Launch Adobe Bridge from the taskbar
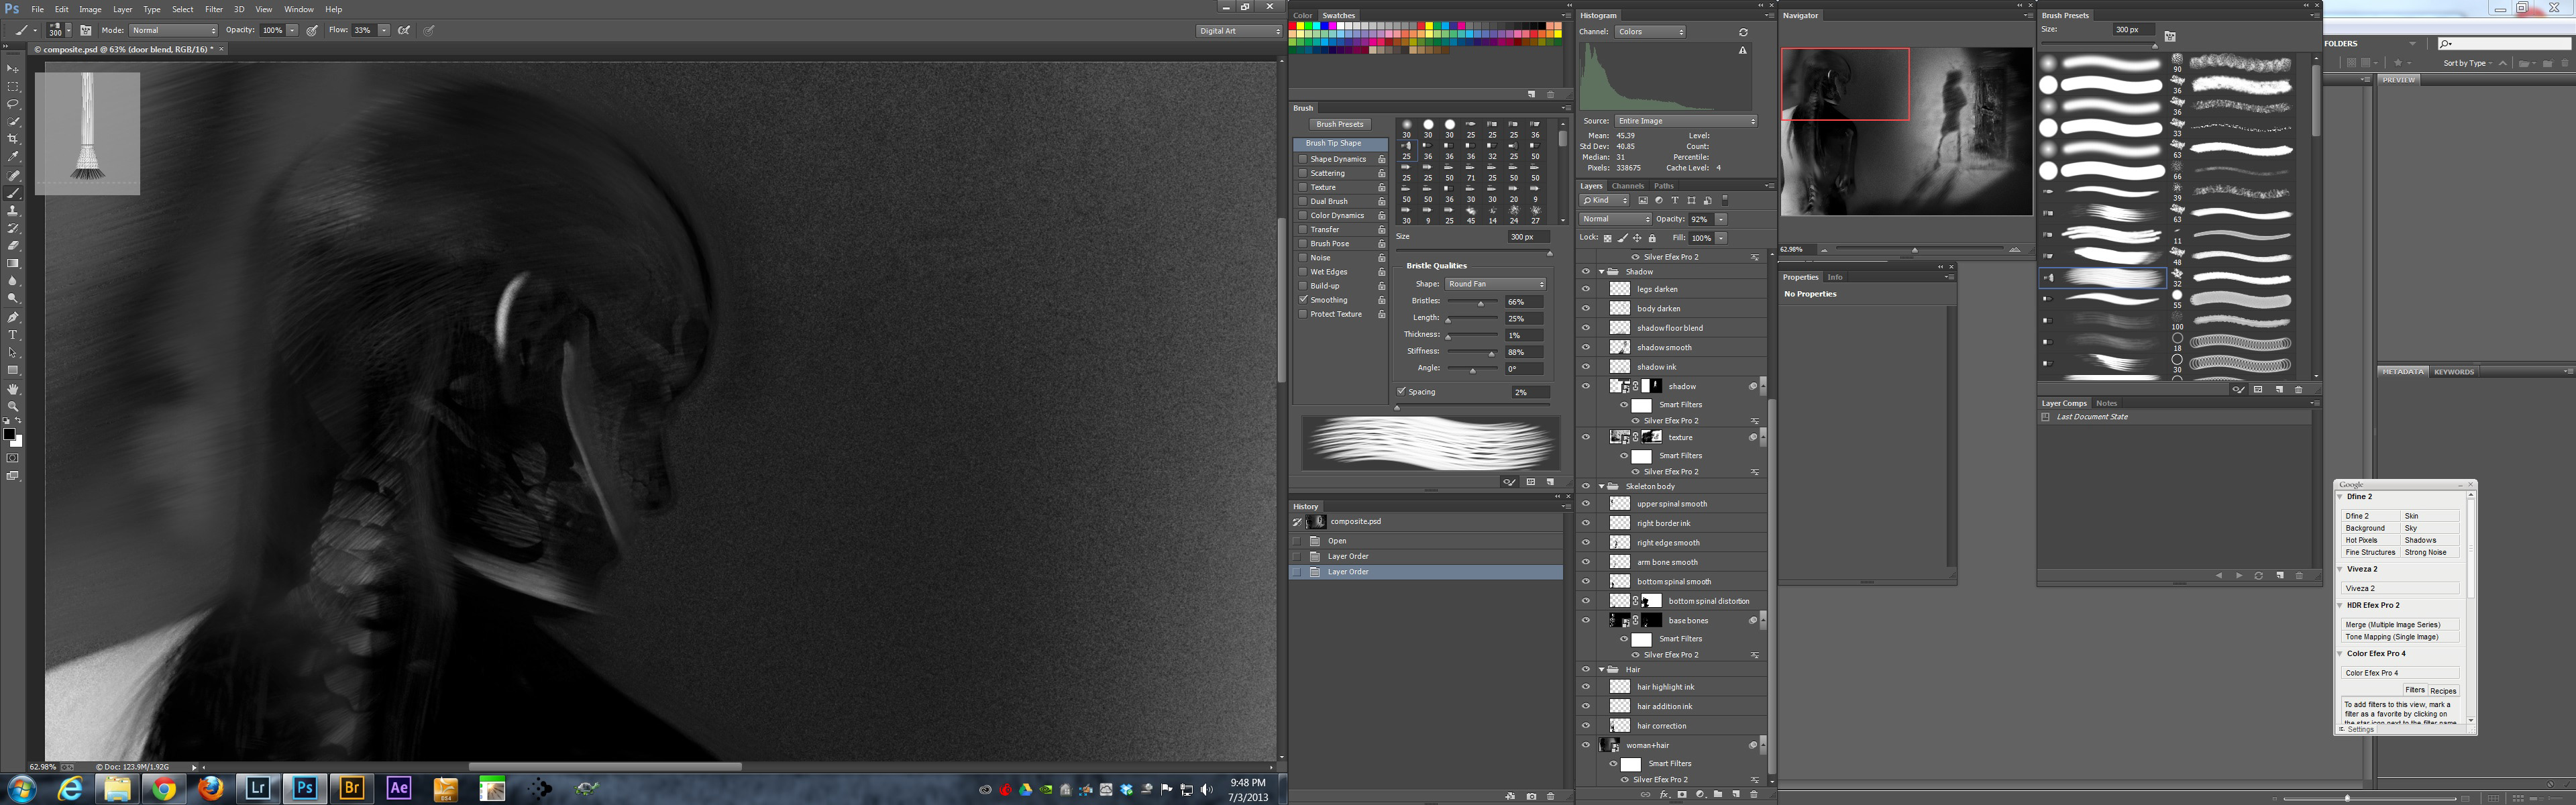Viewport: 2576px width, 805px height. [x=352, y=788]
